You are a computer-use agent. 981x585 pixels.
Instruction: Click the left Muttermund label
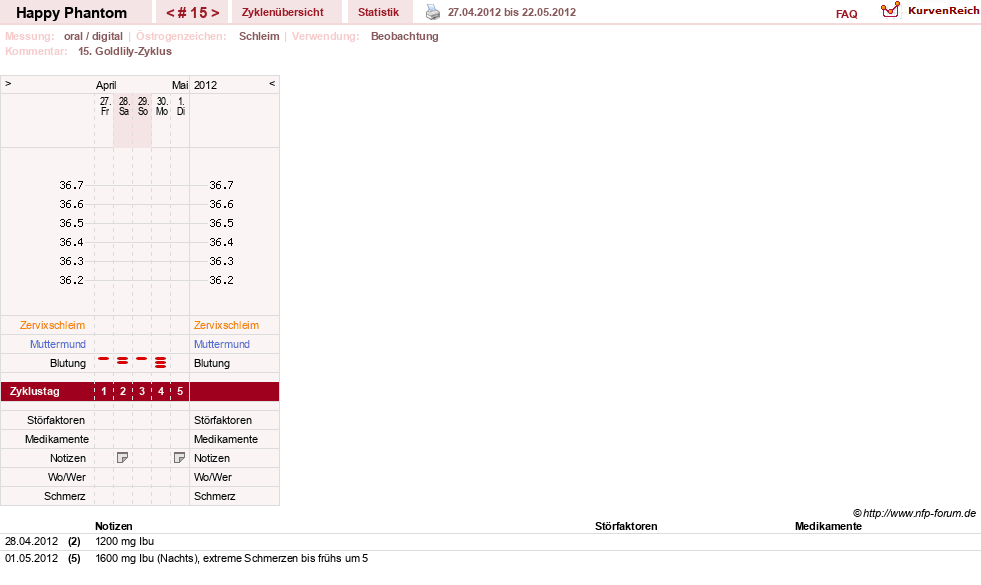pyautogui.click(x=58, y=344)
